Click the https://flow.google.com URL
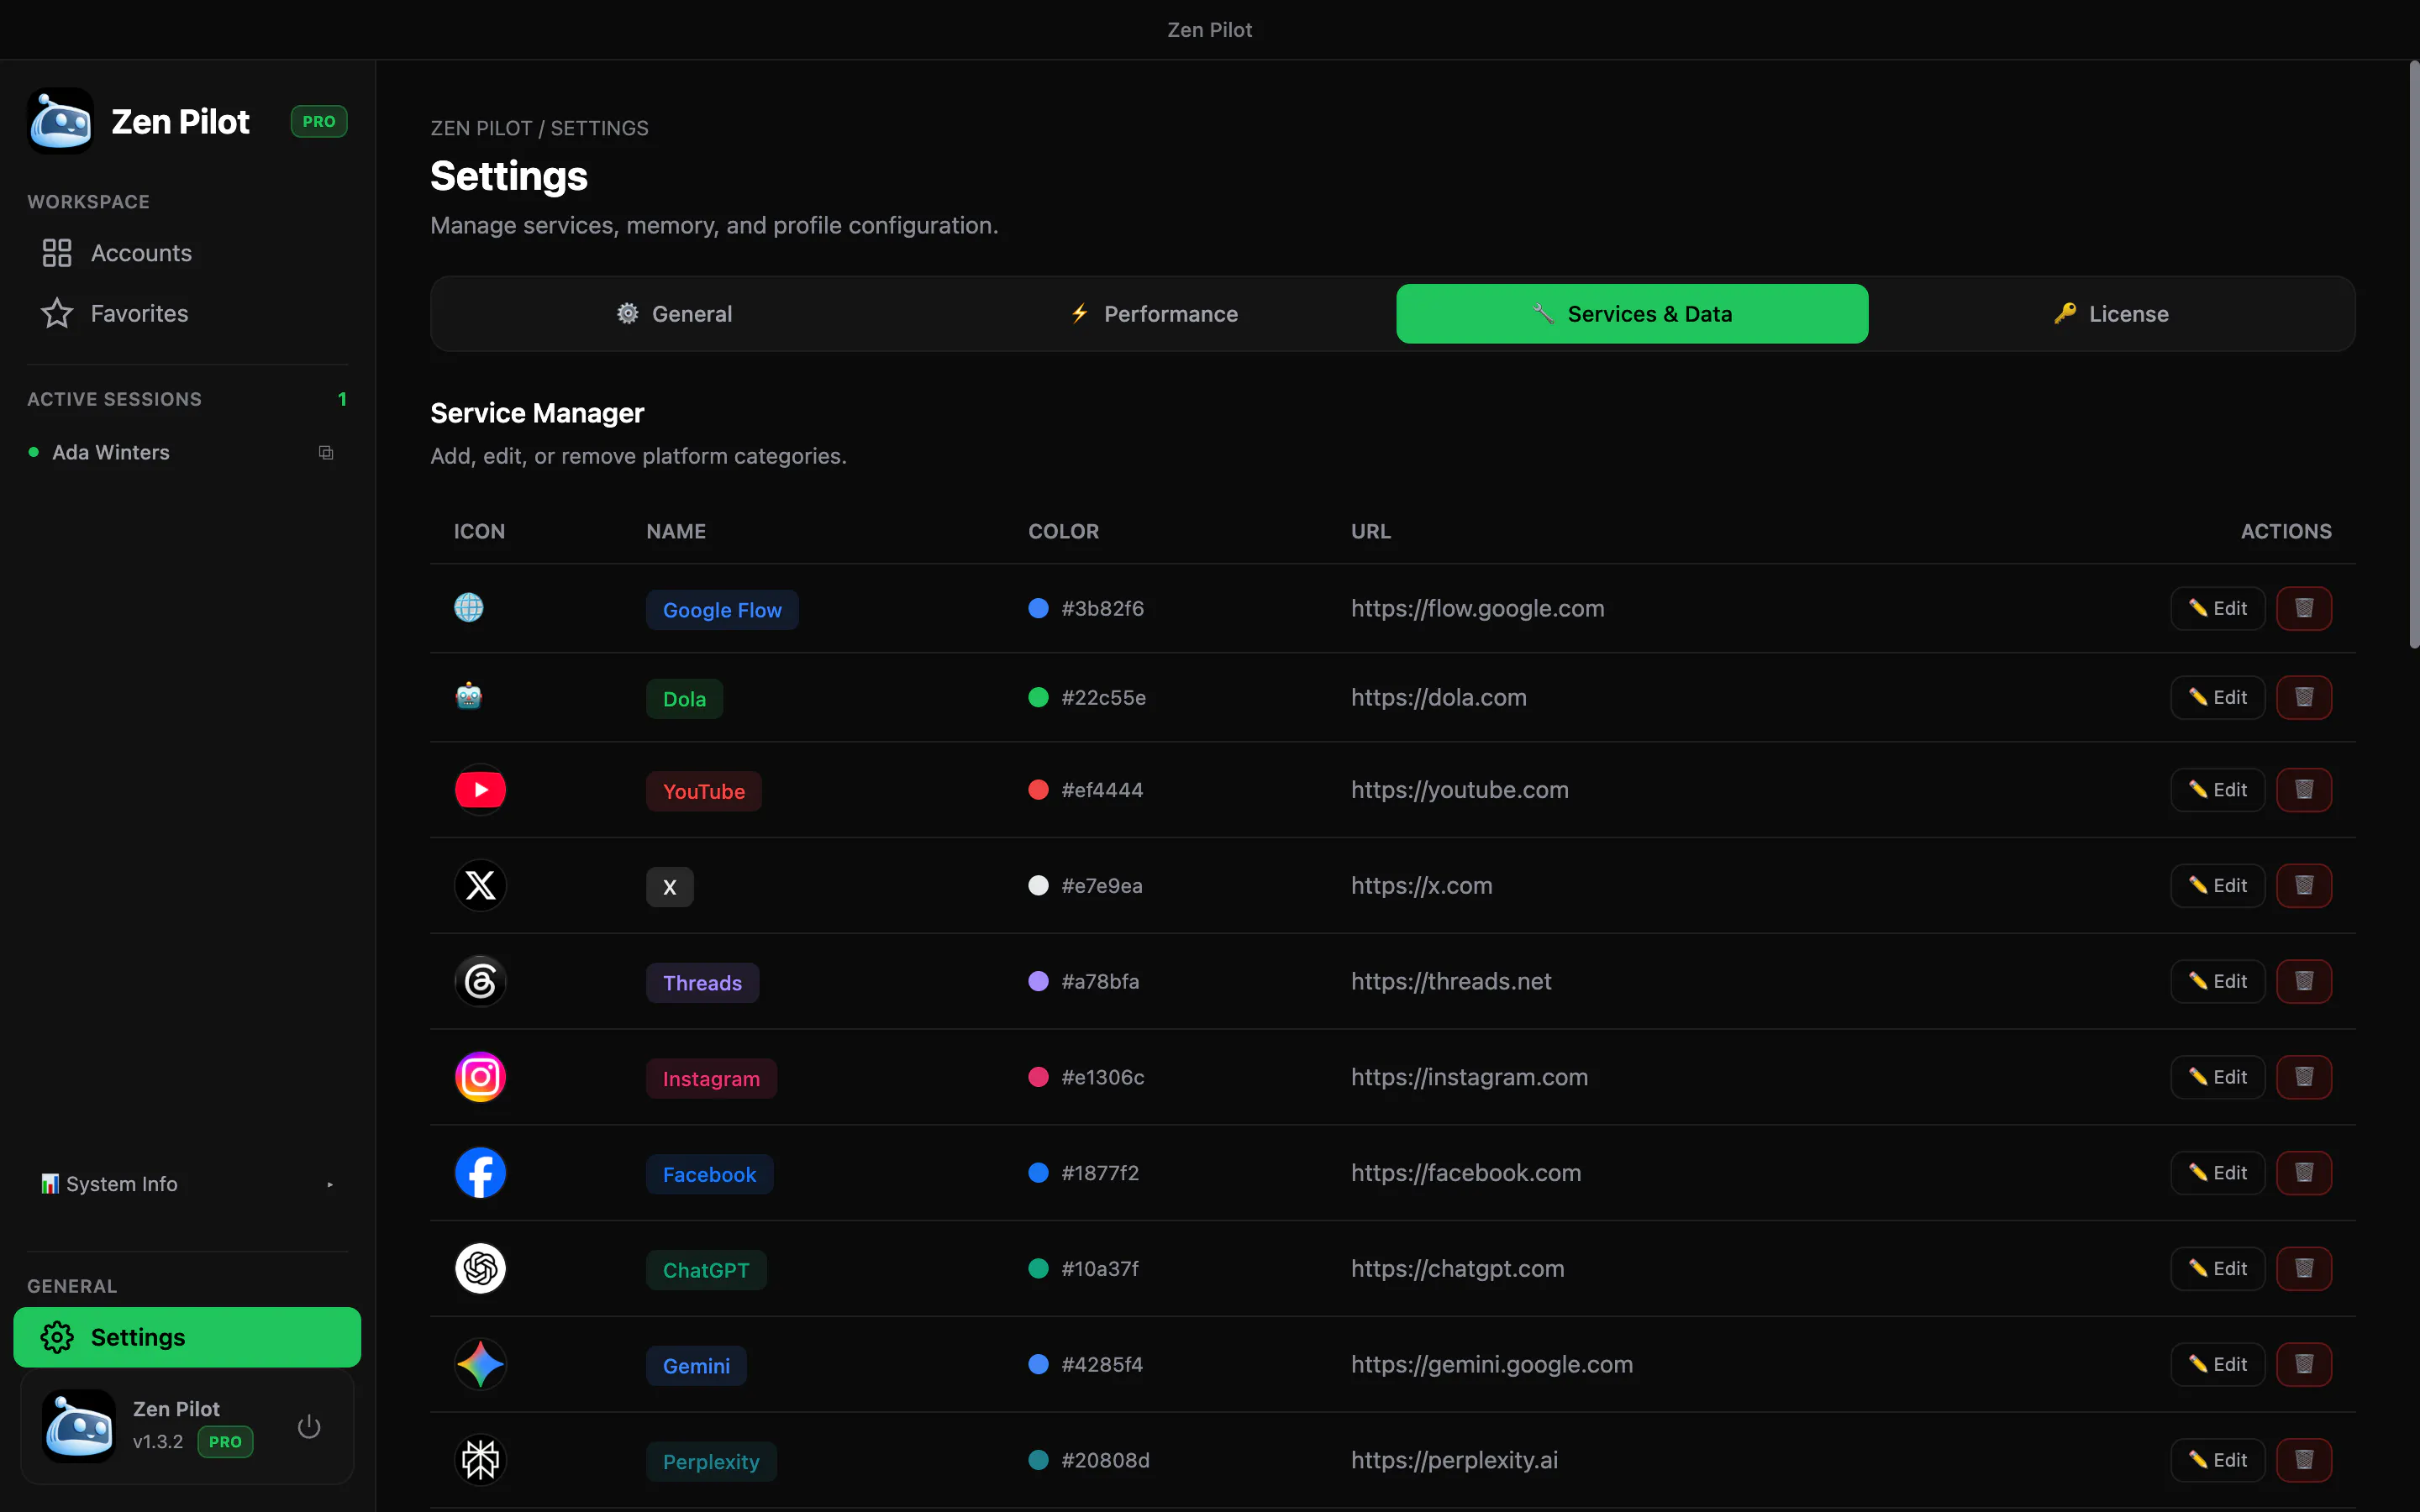 pyautogui.click(x=1477, y=608)
